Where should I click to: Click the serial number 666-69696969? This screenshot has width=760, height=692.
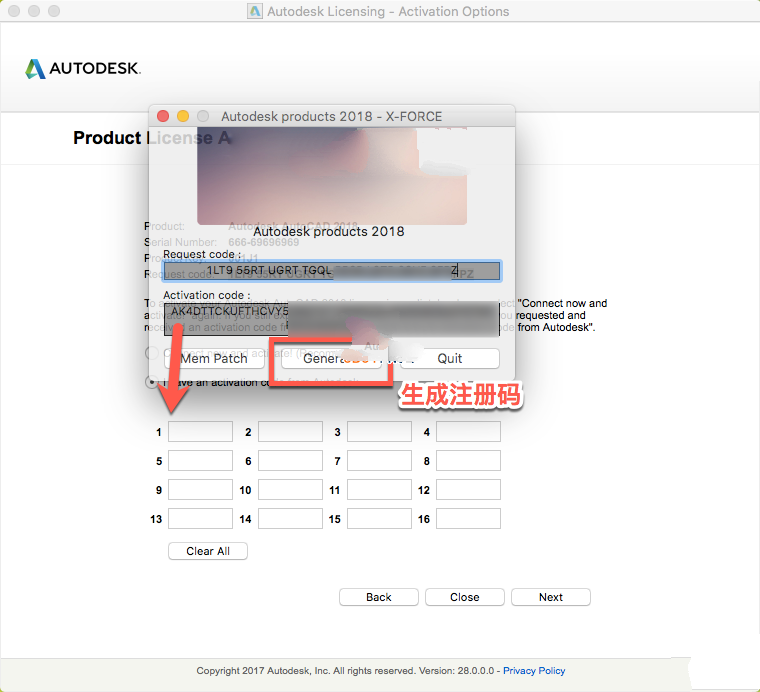coord(264,242)
